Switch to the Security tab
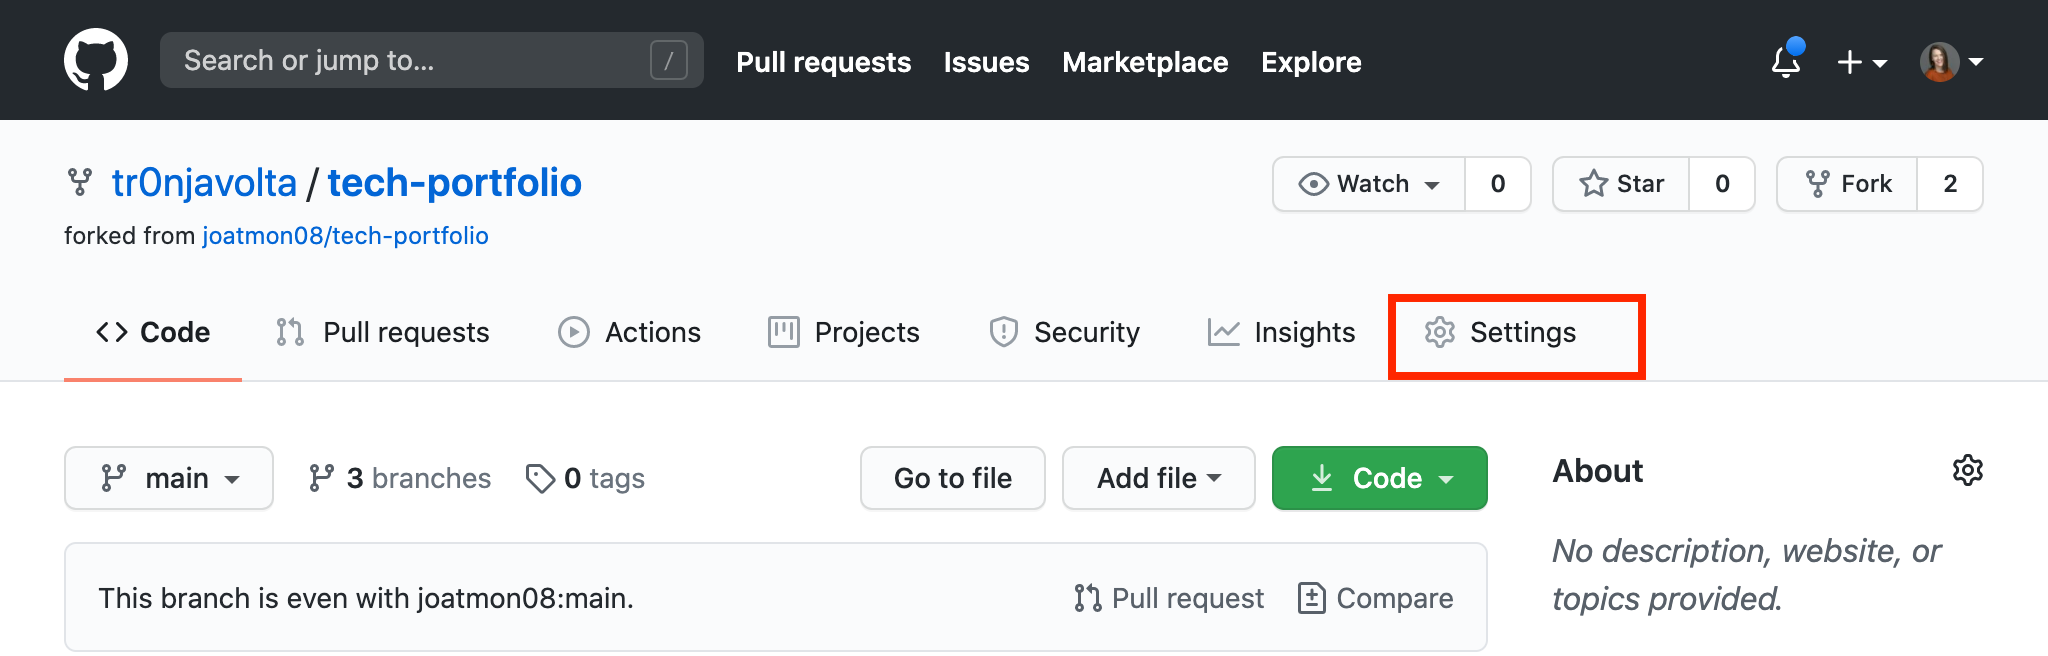 (1064, 332)
